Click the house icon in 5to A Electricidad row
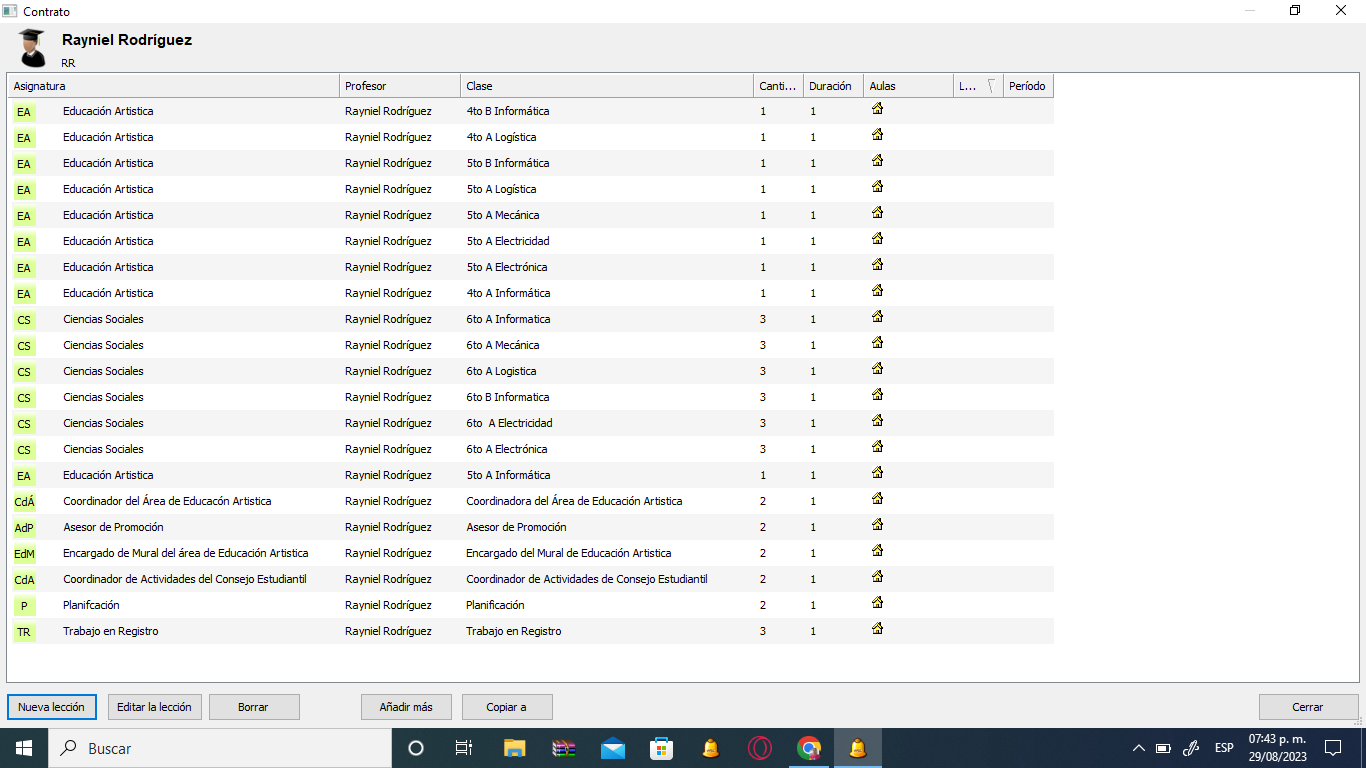Screen dimensions: 1366x768 [x=878, y=239]
